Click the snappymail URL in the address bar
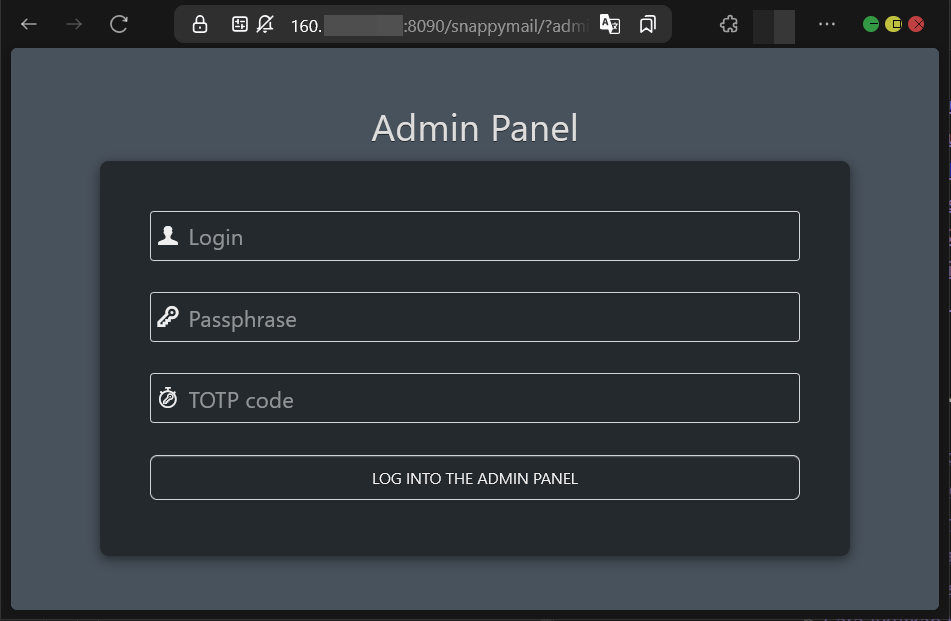The image size is (951, 621). click(439, 25)
